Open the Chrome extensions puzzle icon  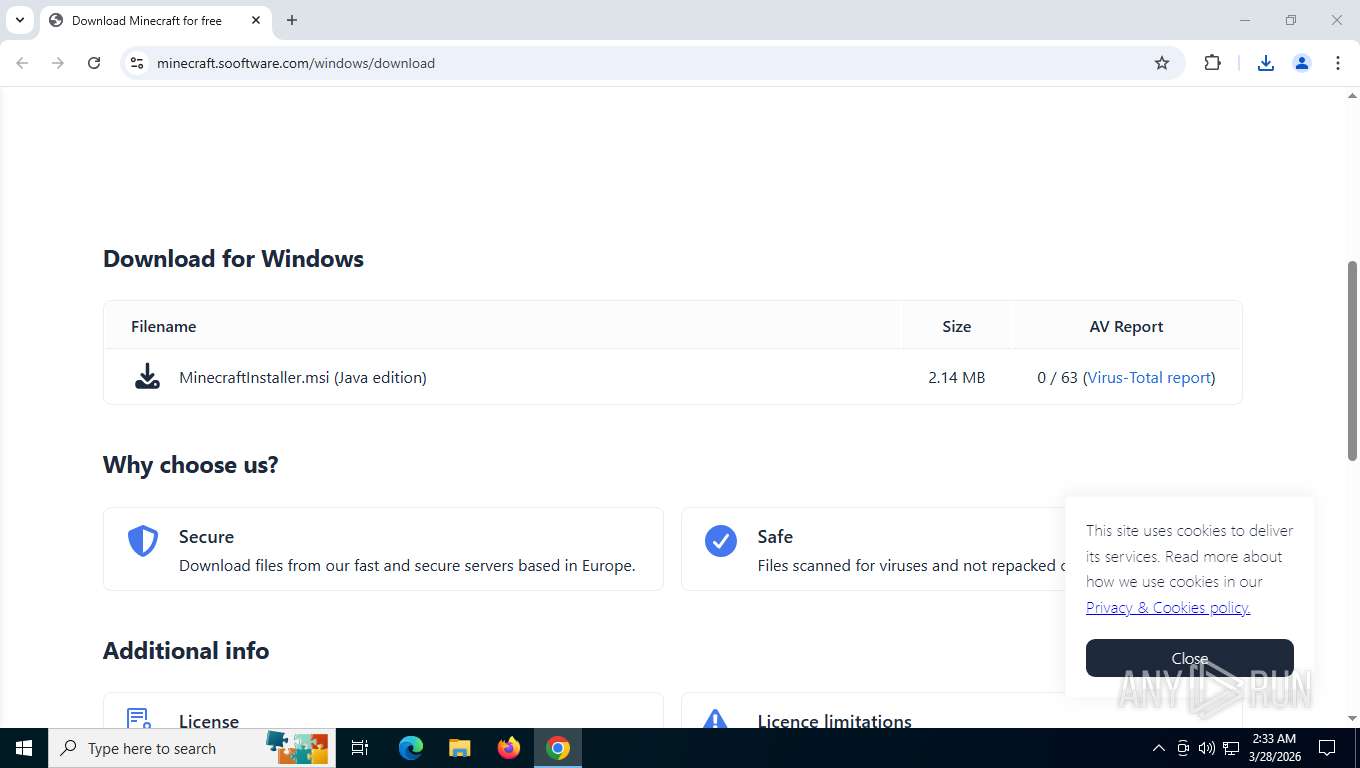pos(1213,63)
